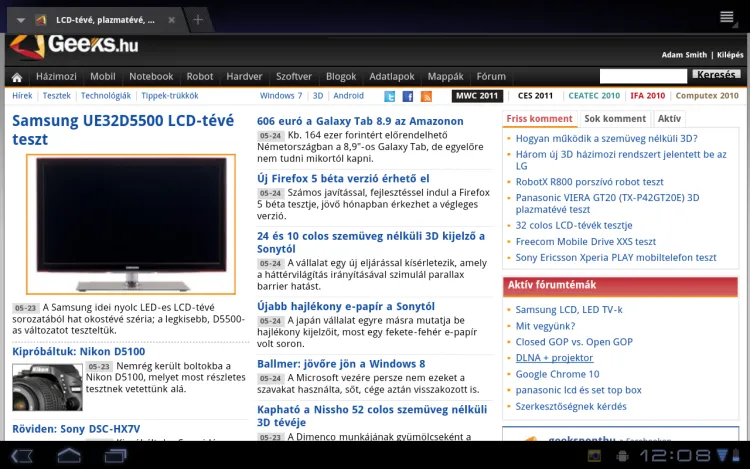Click the home icon in site navigation
This screenshot has width=750, height=469.
[16, 77]
